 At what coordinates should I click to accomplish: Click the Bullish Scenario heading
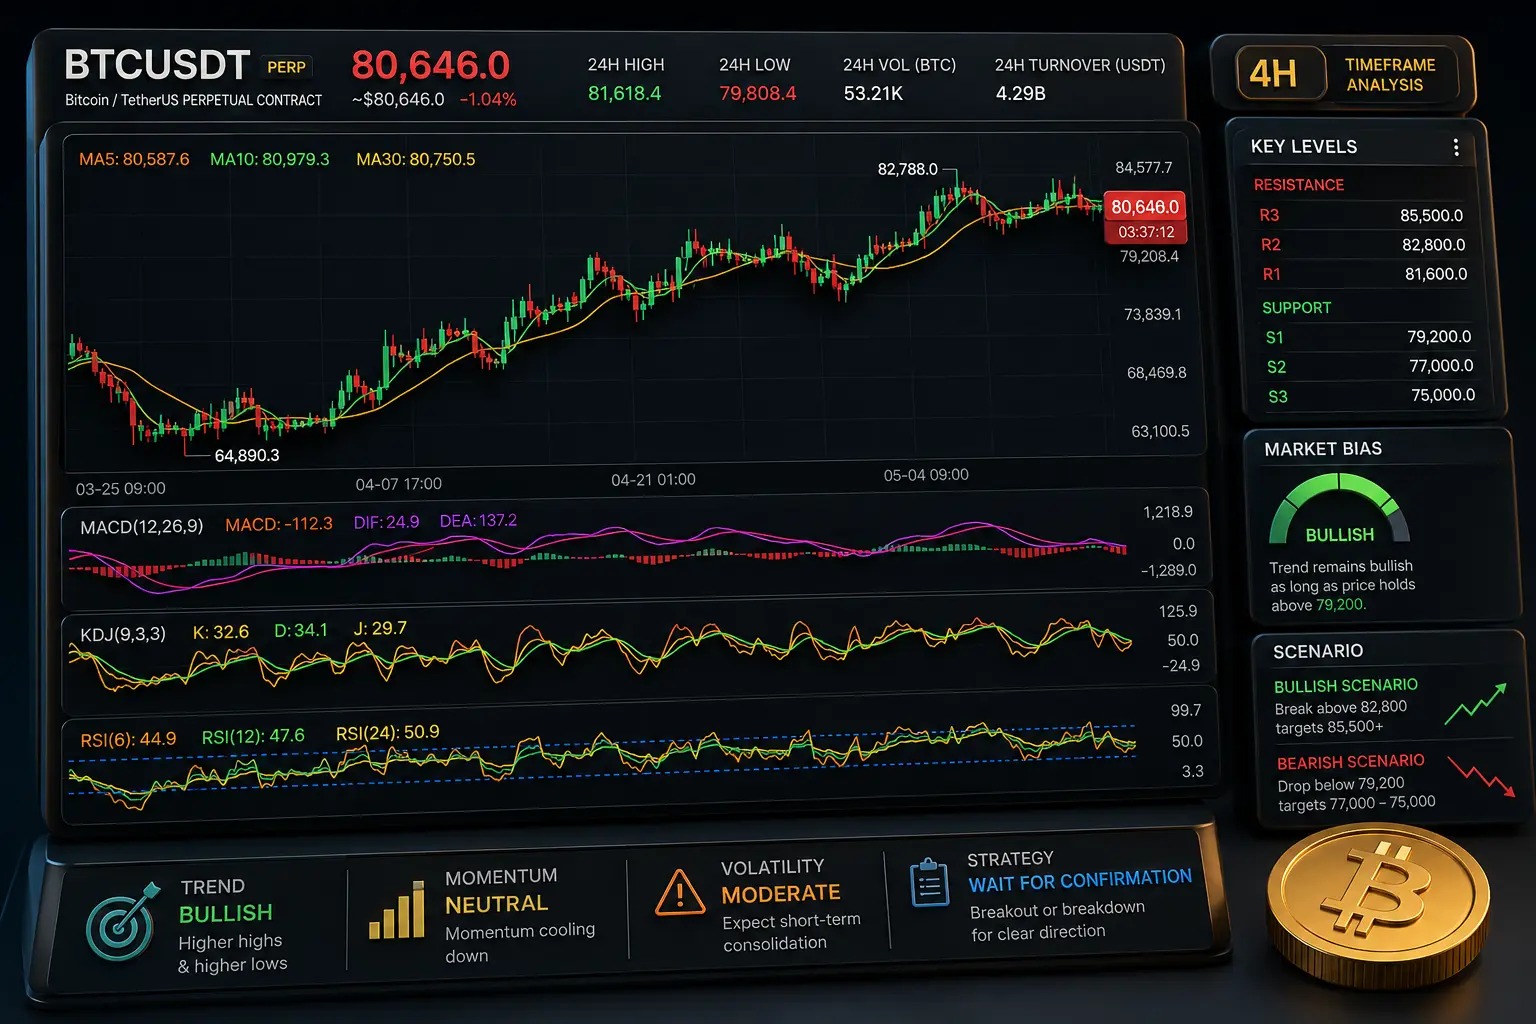[1346, 686]
